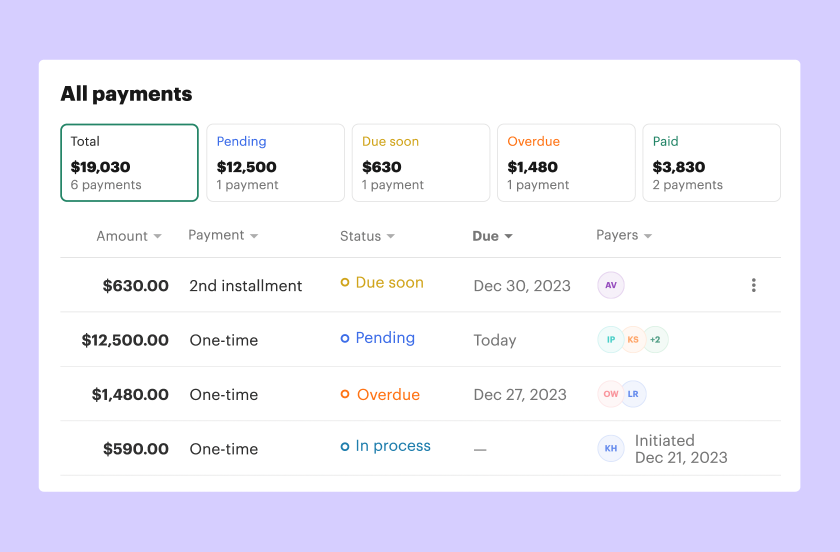
Task: Filter by the Pending summary card
Action: [275, 163]
